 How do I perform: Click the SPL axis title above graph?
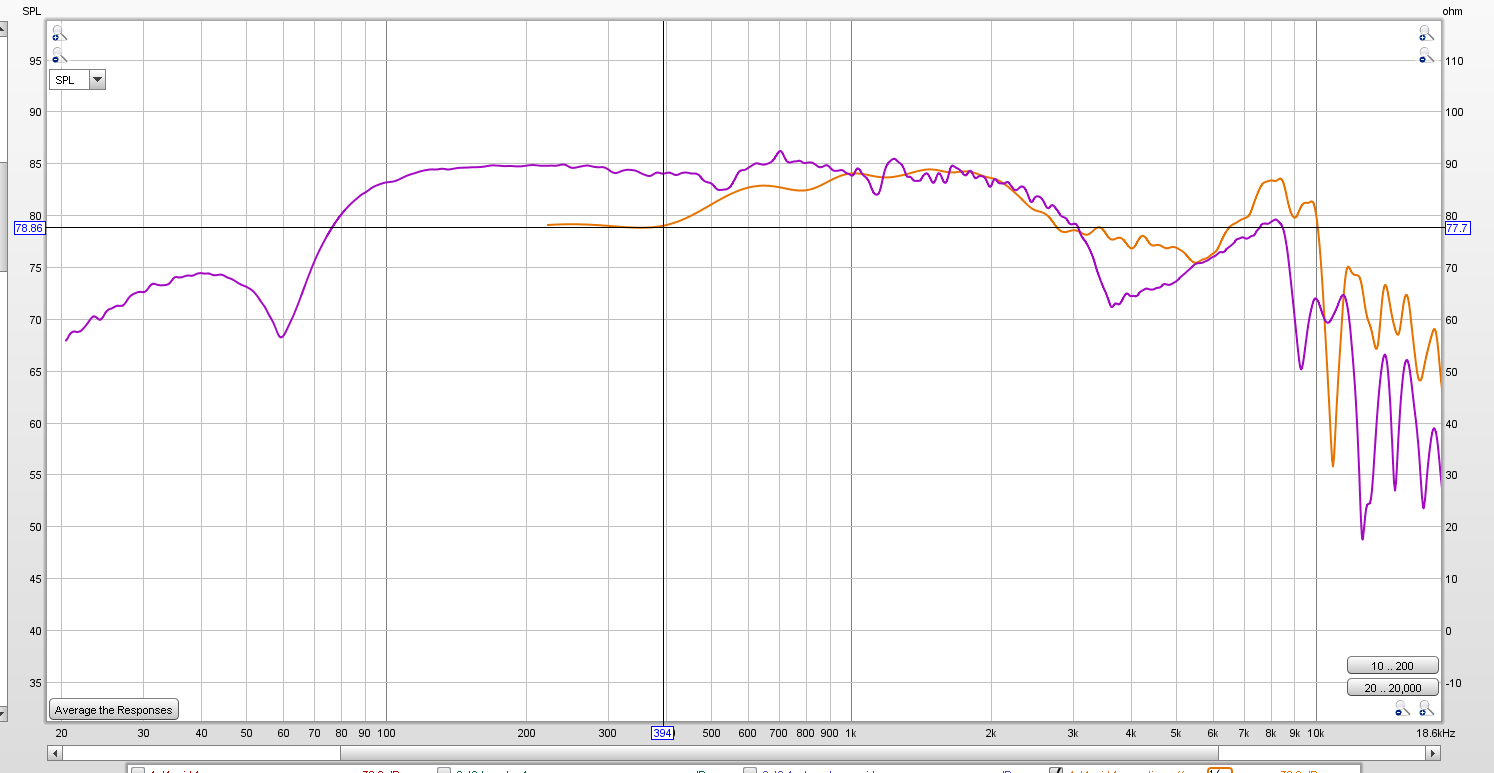tap(31, 11)
